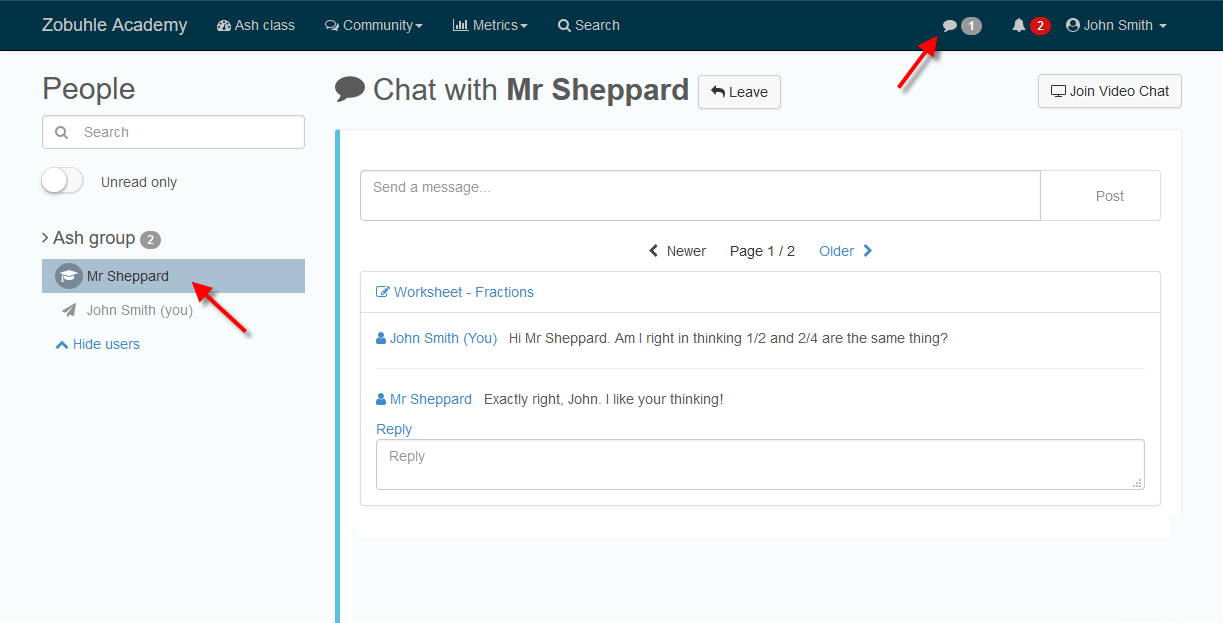1223x623 pixels.
Task: Click the Ash group label
Action: pos(94,238)
